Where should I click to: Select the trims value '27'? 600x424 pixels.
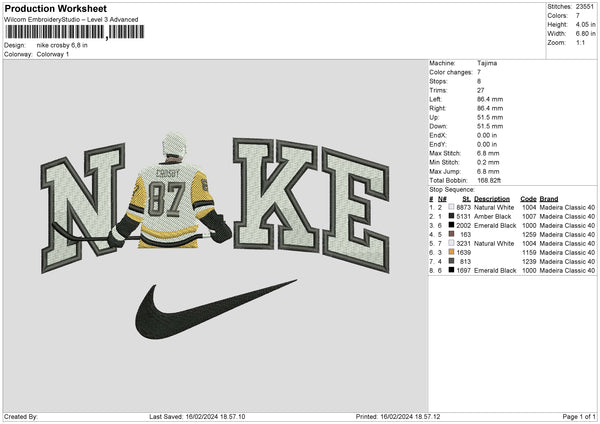click(x=481, y=90)
